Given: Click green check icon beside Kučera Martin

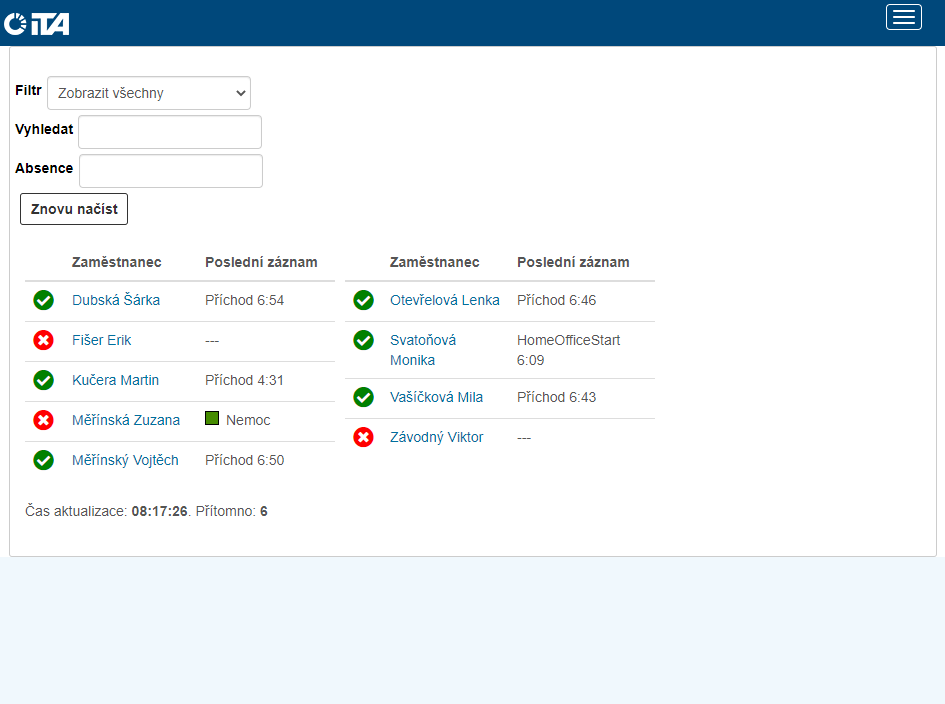Looking at the screenshot, I should 43,380.
